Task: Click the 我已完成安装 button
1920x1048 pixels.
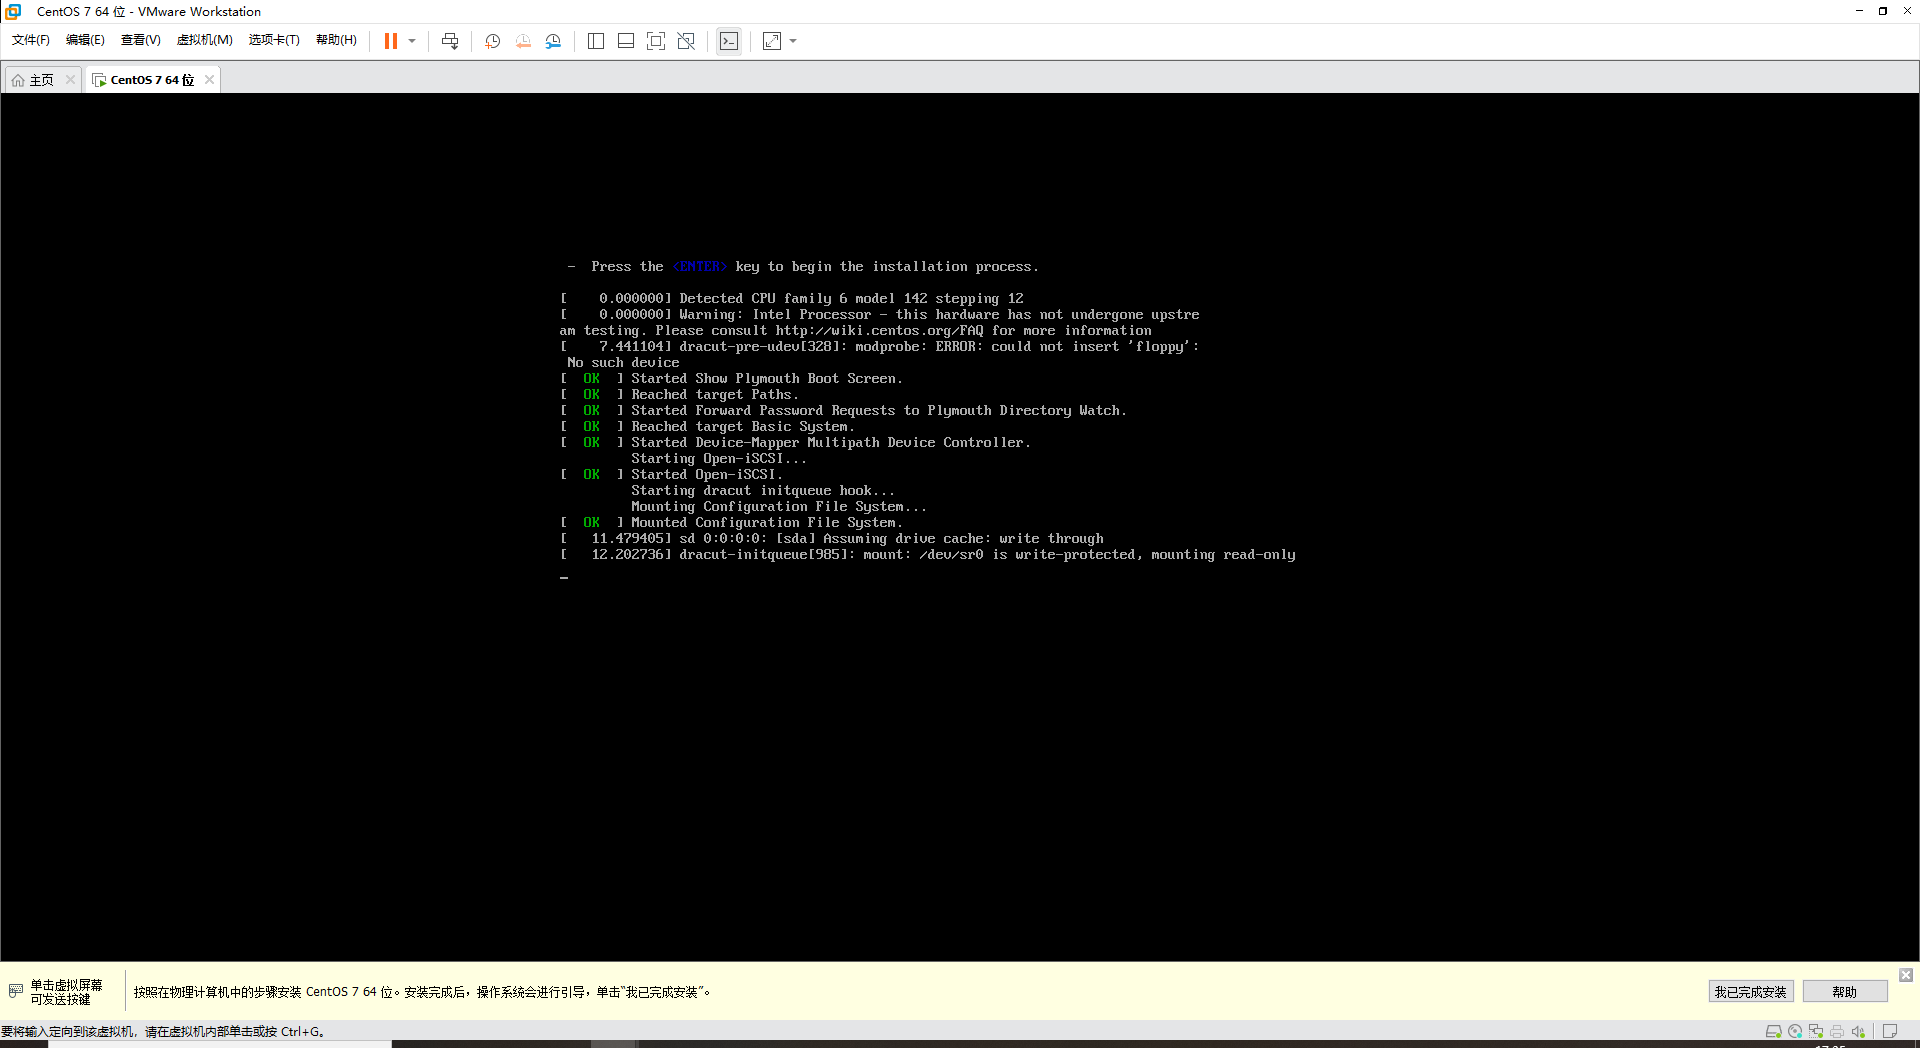Action: click(1750, 992)
